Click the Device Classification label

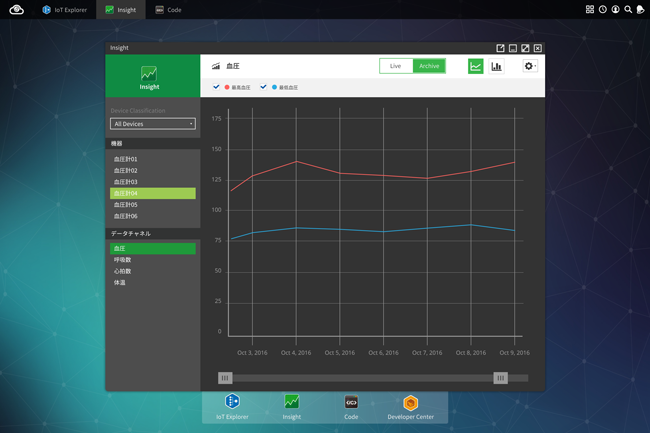point(138,111)
